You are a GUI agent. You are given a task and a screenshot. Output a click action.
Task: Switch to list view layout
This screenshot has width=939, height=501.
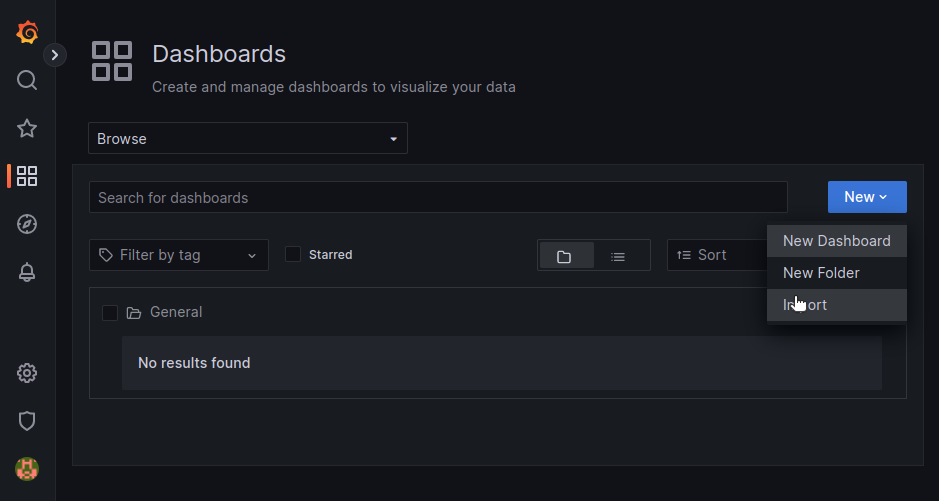click(618, 256)
